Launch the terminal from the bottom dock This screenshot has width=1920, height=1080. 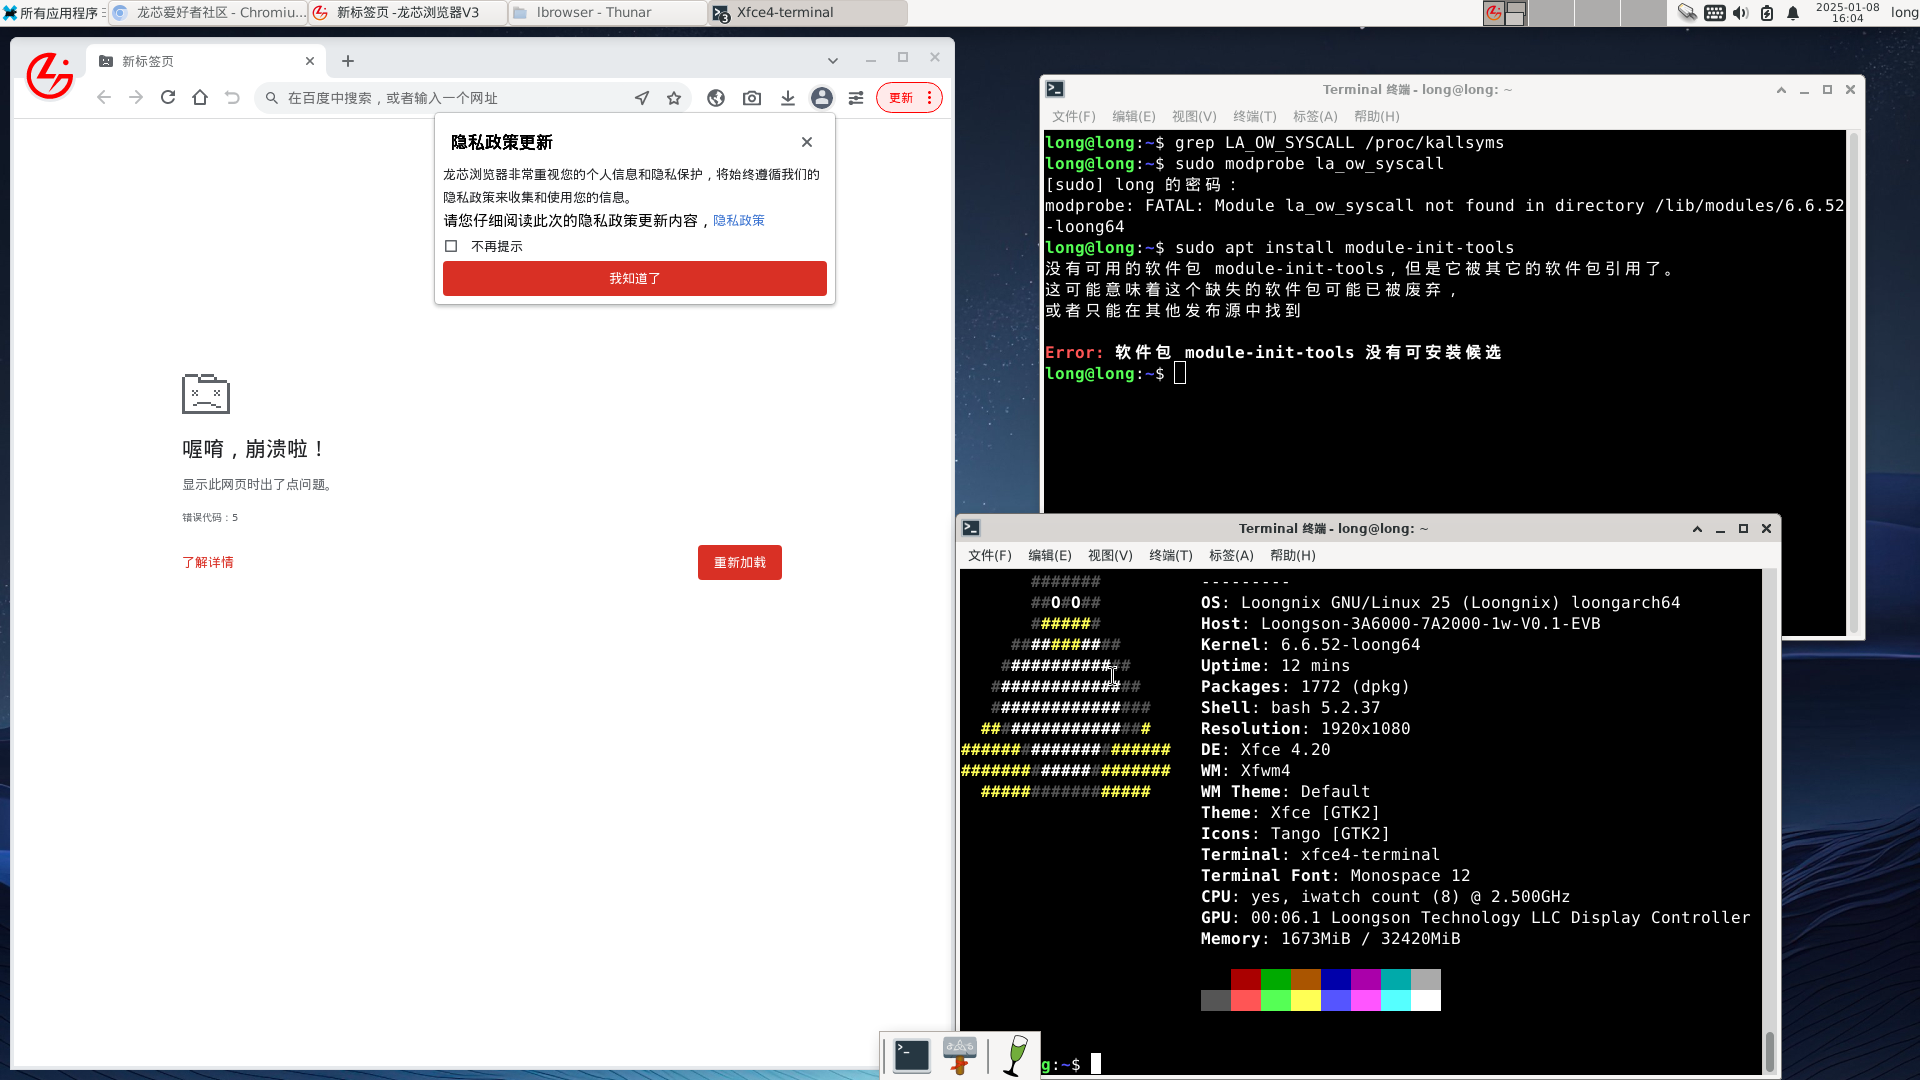pos(911,1056)
